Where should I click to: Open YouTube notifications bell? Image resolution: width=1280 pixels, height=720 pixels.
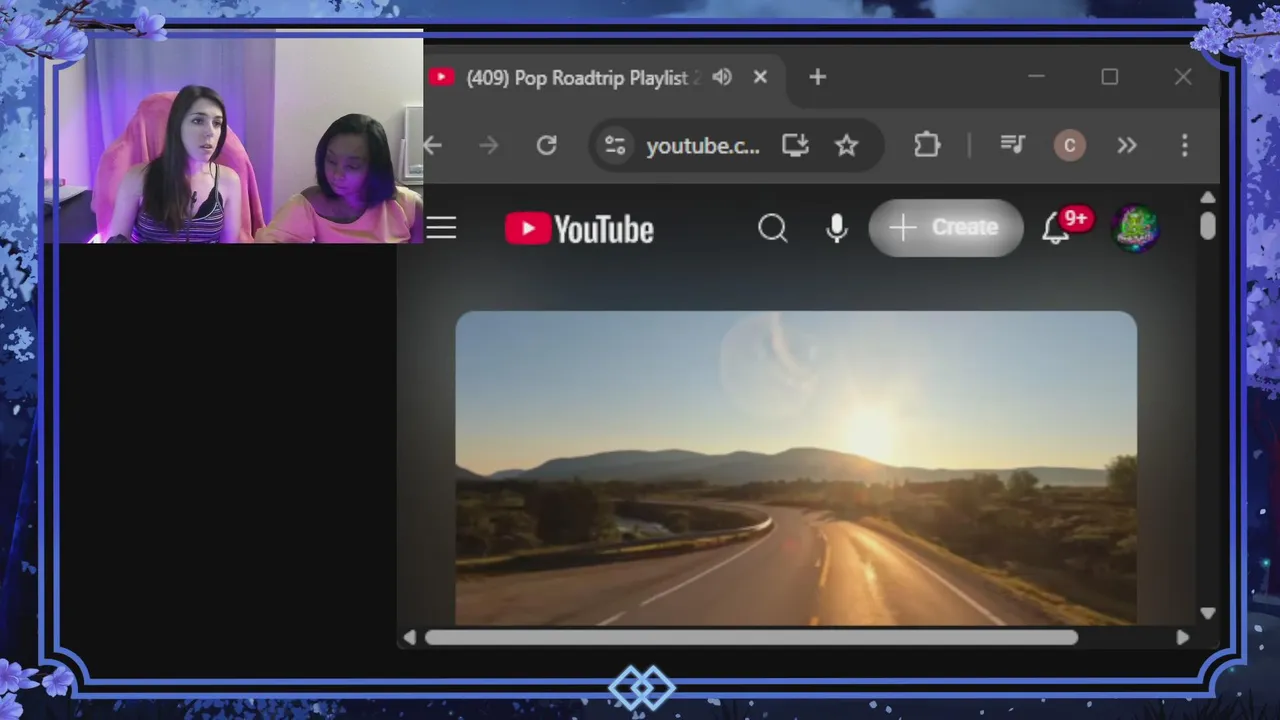(x=1056, y=229)
